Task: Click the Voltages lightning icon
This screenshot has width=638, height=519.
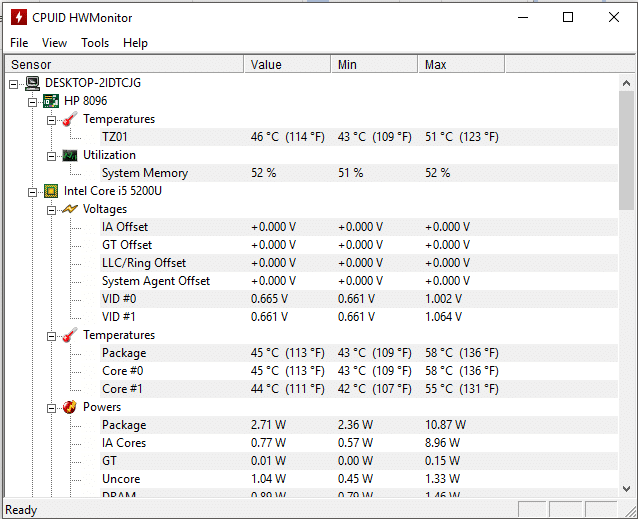Action: tap(70, 209)
